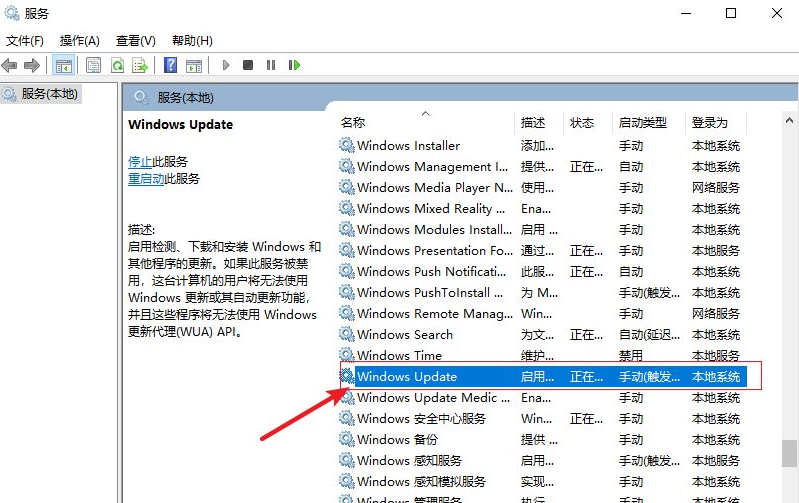Click the services list scrollbar thumb
The width and height of the screenshot is (799, 503).
pyautogui.click(x=789, y=454)
